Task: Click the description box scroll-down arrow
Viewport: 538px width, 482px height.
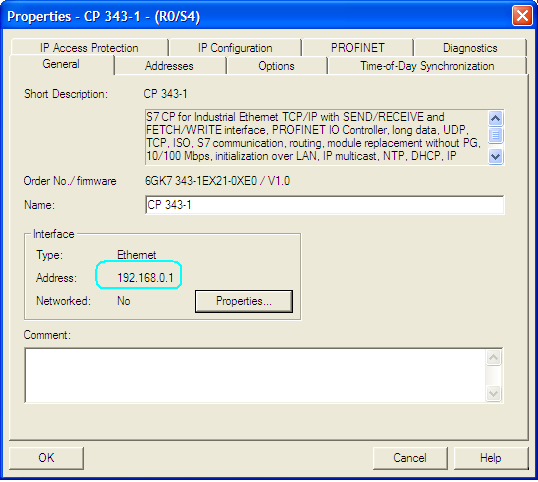Action: point(495,156)
